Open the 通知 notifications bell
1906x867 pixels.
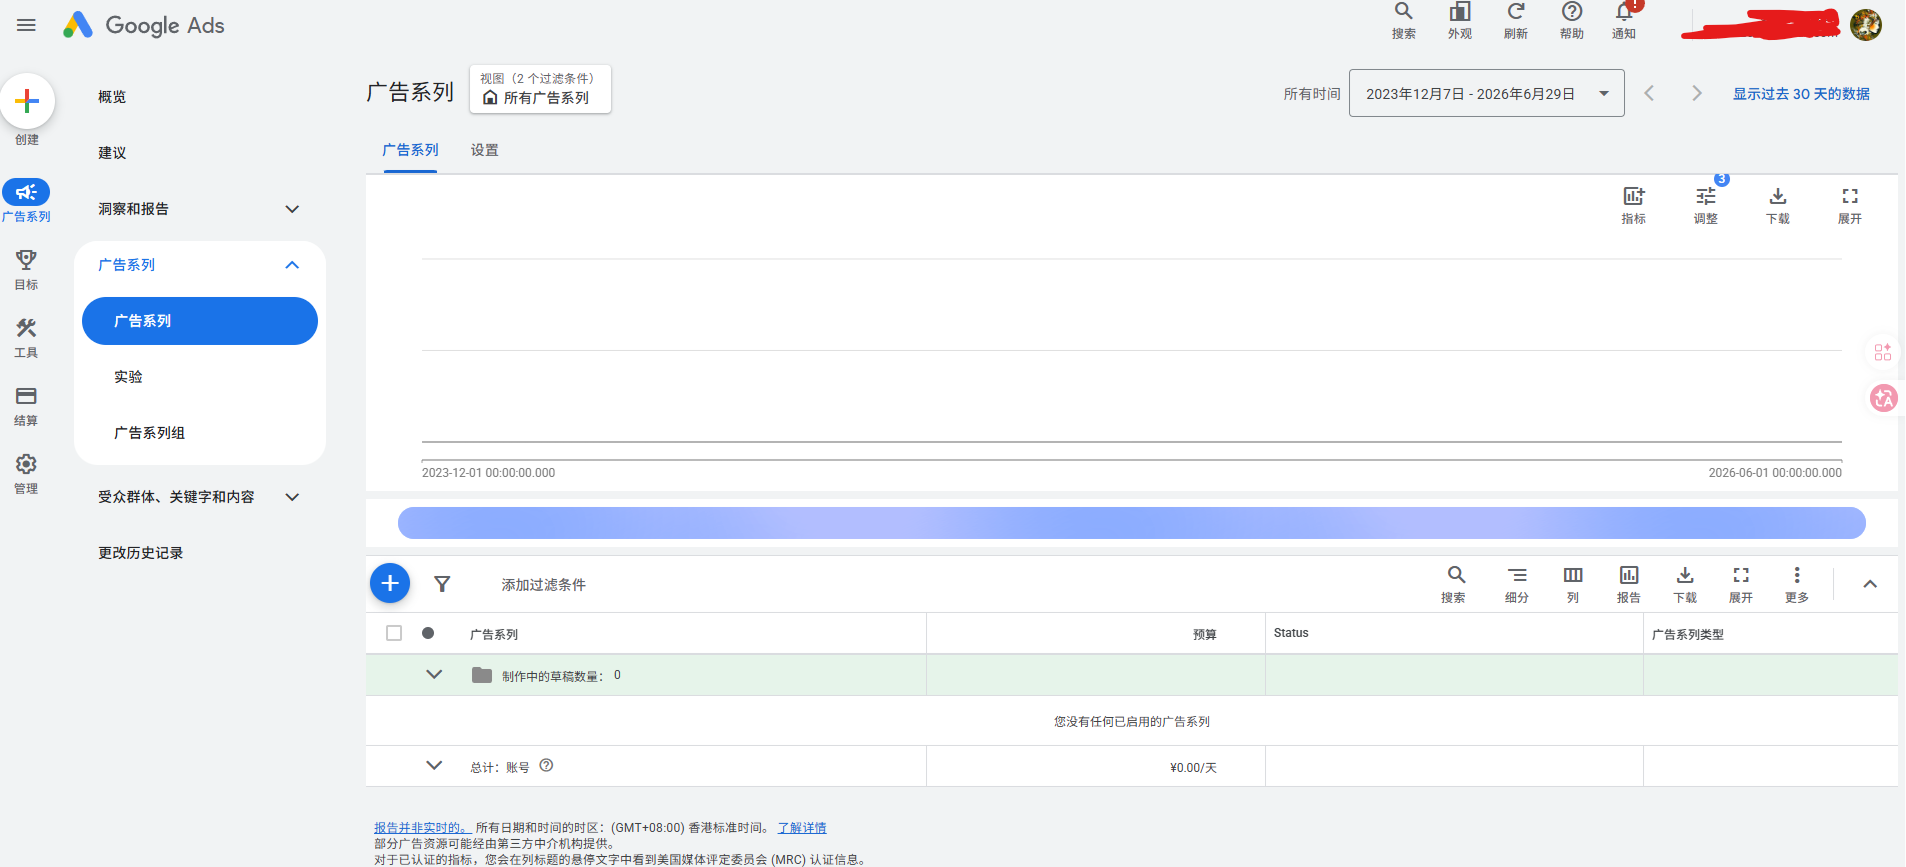tap(1624, 20)
